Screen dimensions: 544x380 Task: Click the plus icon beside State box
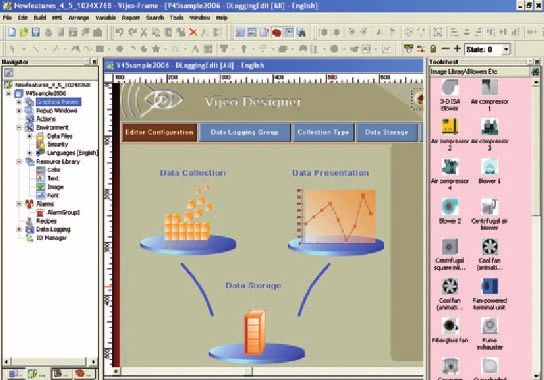[457, 49]
